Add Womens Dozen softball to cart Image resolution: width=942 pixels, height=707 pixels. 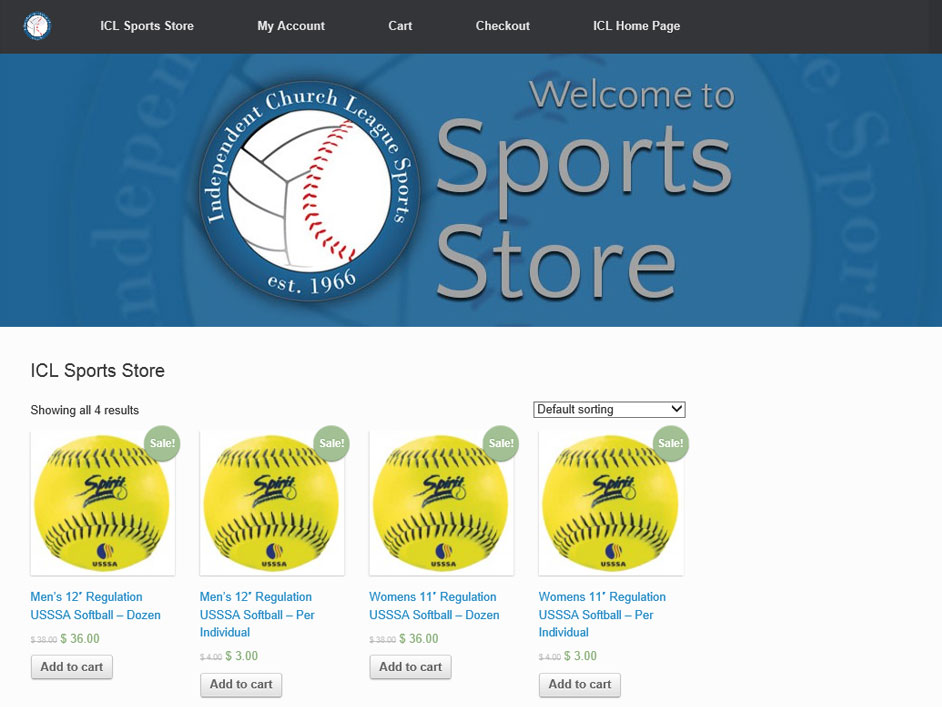410,667
